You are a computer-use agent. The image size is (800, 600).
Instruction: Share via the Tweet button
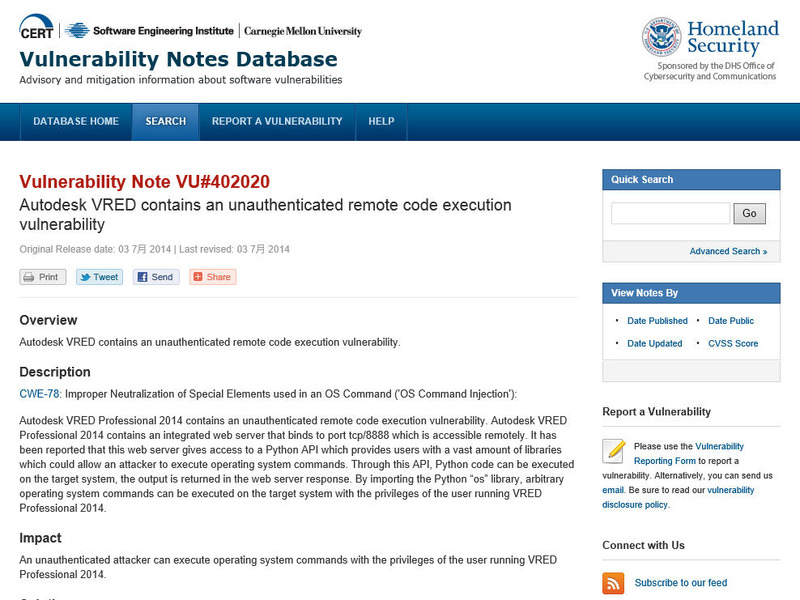pos(100,277)
